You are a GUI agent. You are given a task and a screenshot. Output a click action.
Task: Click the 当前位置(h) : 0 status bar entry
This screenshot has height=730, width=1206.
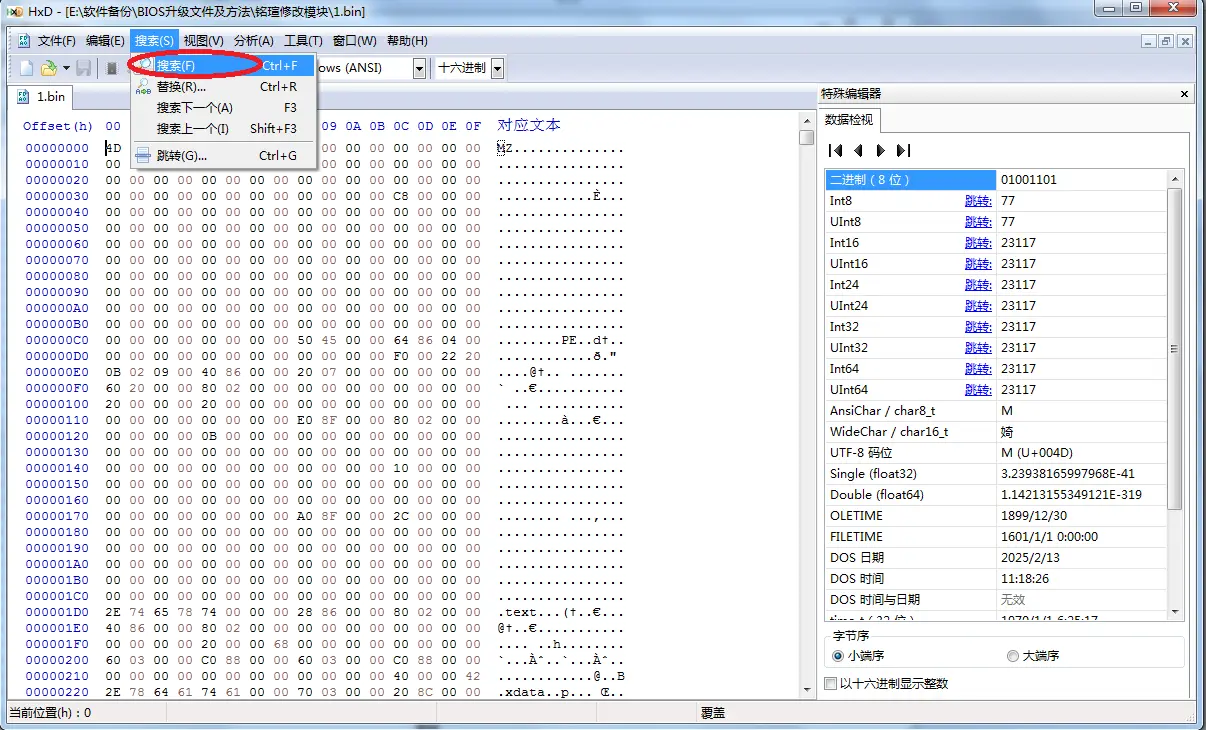pos(50,713)
